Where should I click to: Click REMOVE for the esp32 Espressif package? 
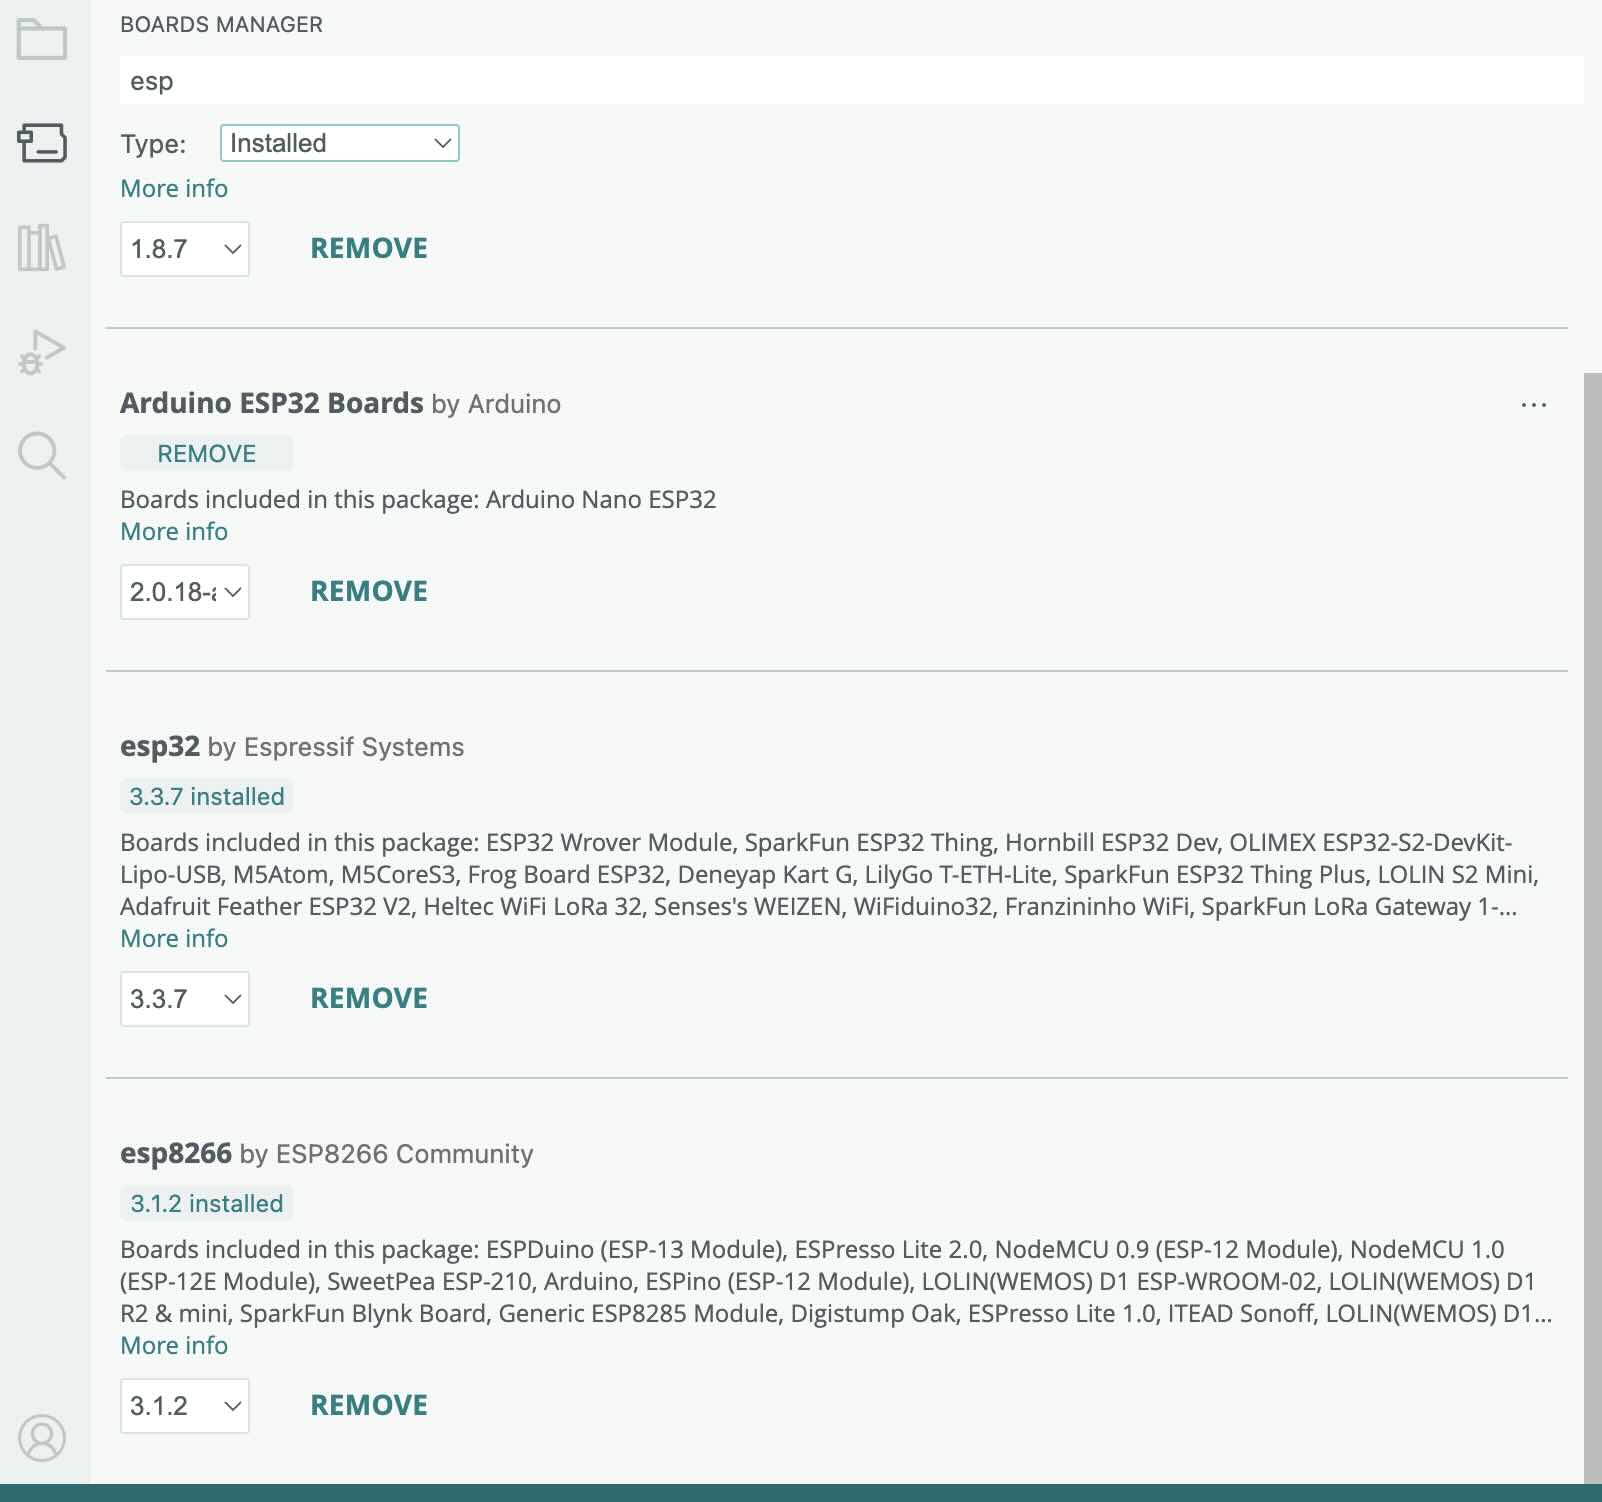coord(369,997)
